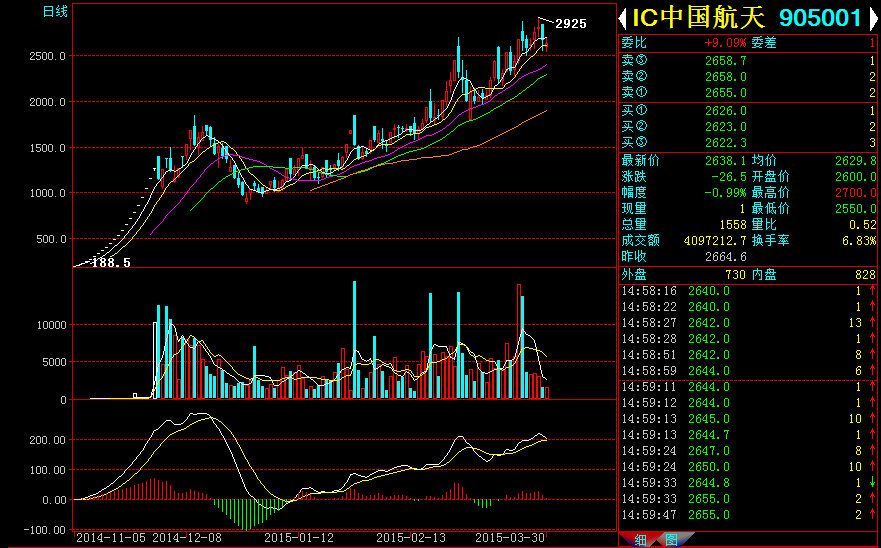Image resolution: width=881 pixels, height=548 pixels.
Task: Select the trade row at 14:58:28
Action: click(748, 339)
